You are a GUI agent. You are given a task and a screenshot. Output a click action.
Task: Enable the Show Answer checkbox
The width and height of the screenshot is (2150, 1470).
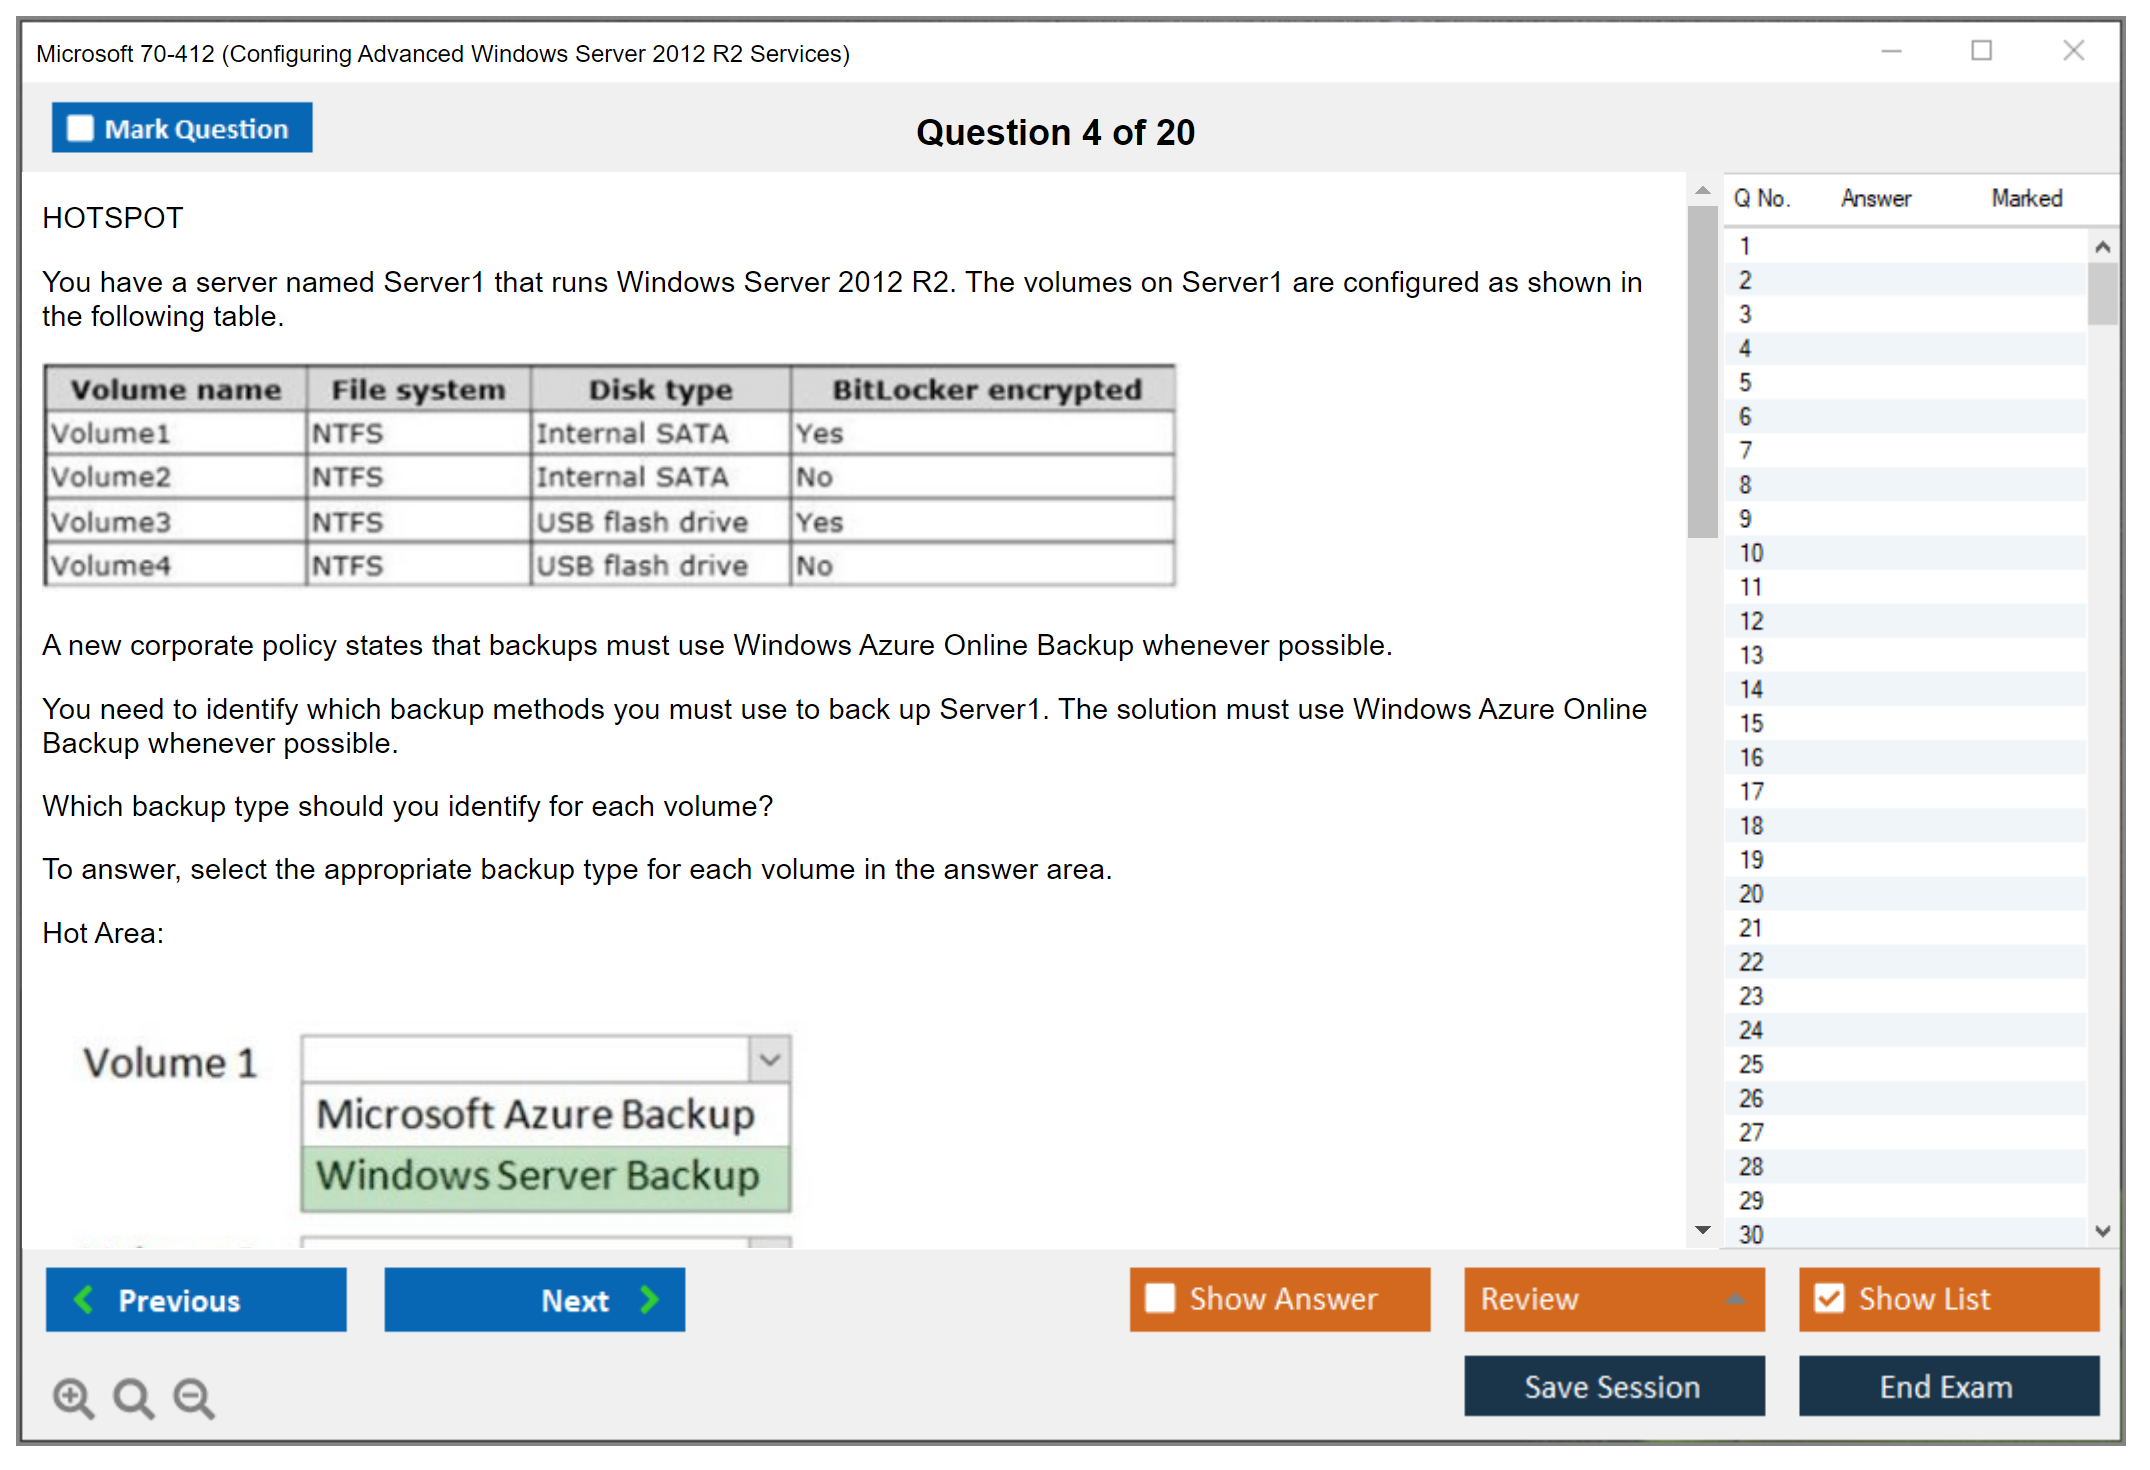tap(1160, 1298)
